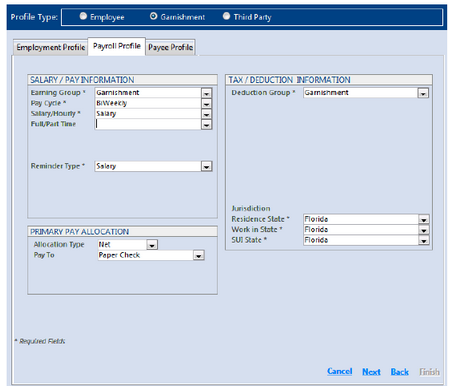Click the Next link
This screenshot has width=454, height=391.
(371, 372)
